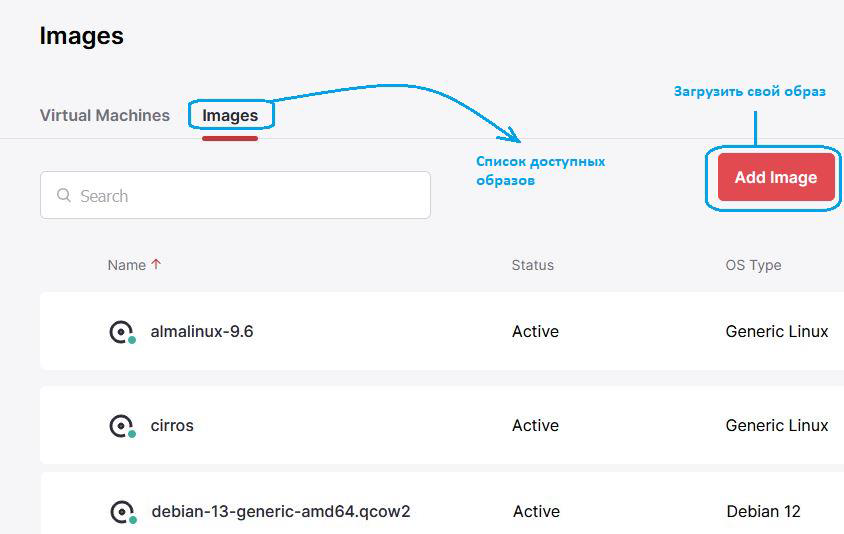Open the almalinux-9.6 image entry
The width and height of the screenshot is (844, 534).
click(x=202, y=331)
